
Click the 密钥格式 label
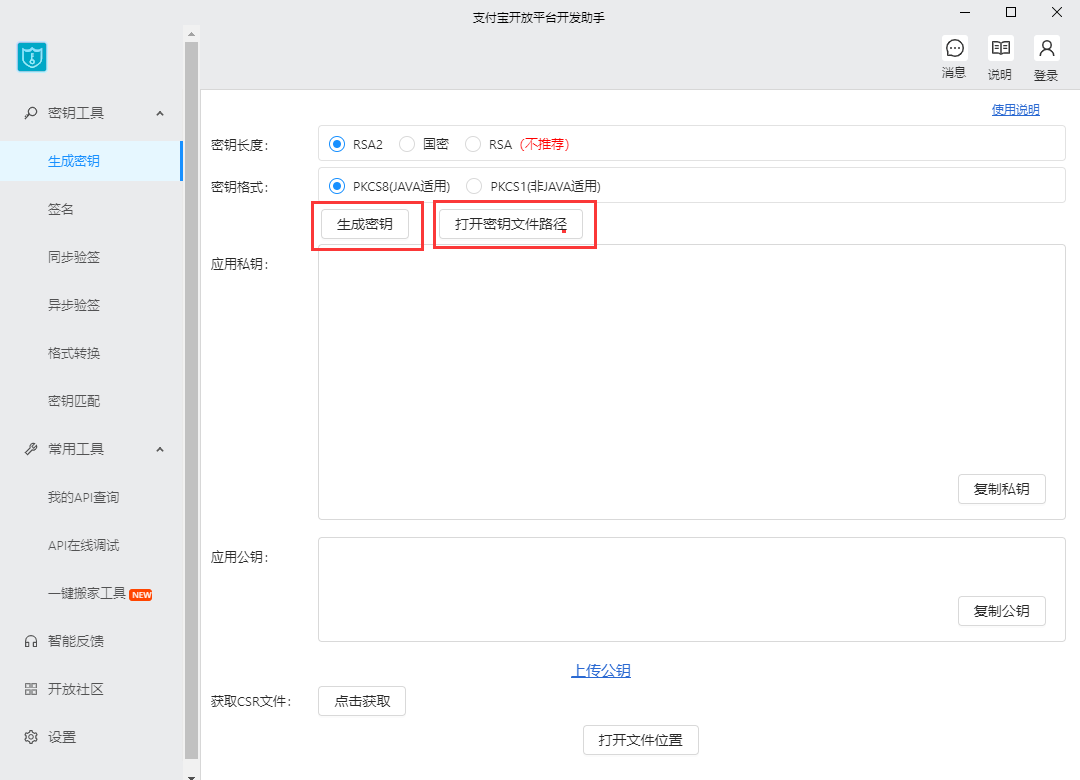(x=239, y=187)
